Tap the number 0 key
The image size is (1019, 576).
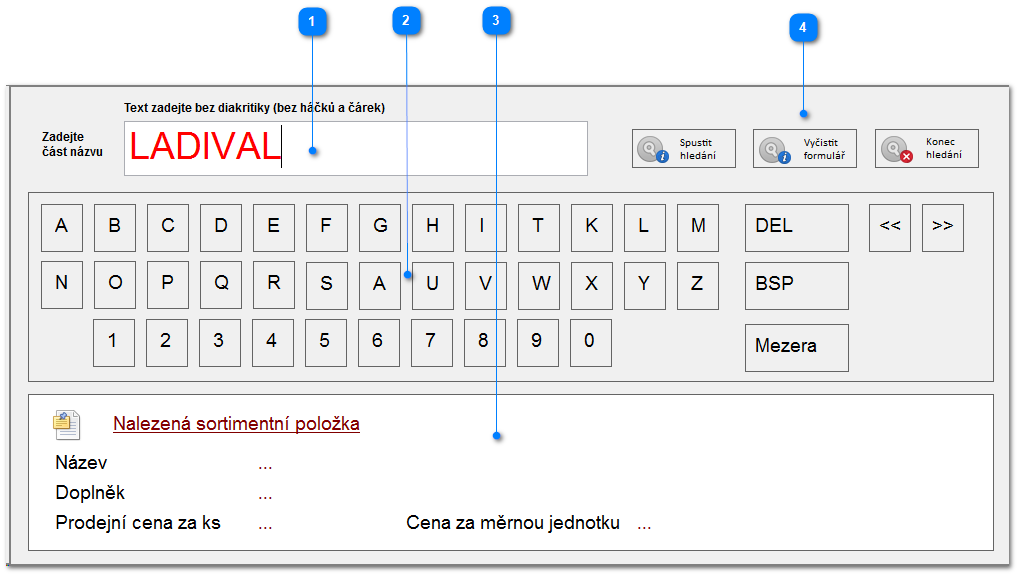tap(591, 343)
